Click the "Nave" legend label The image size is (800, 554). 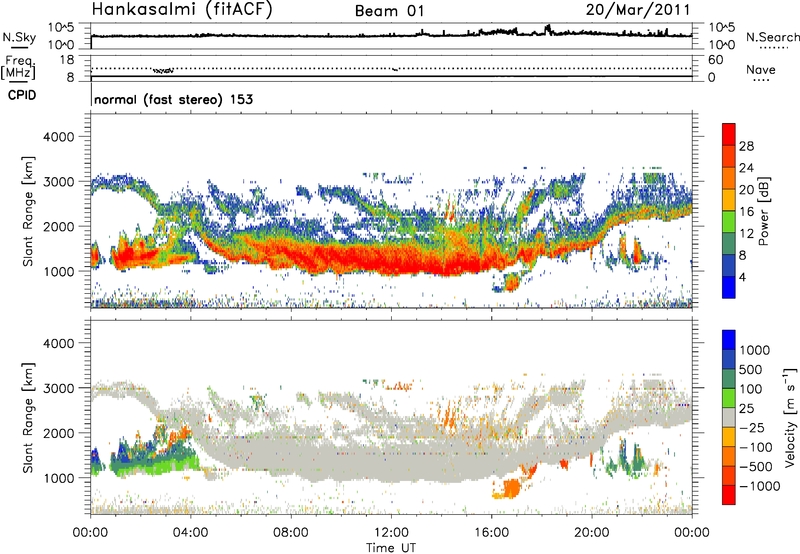pyautogui.click(x=760, y=69)
